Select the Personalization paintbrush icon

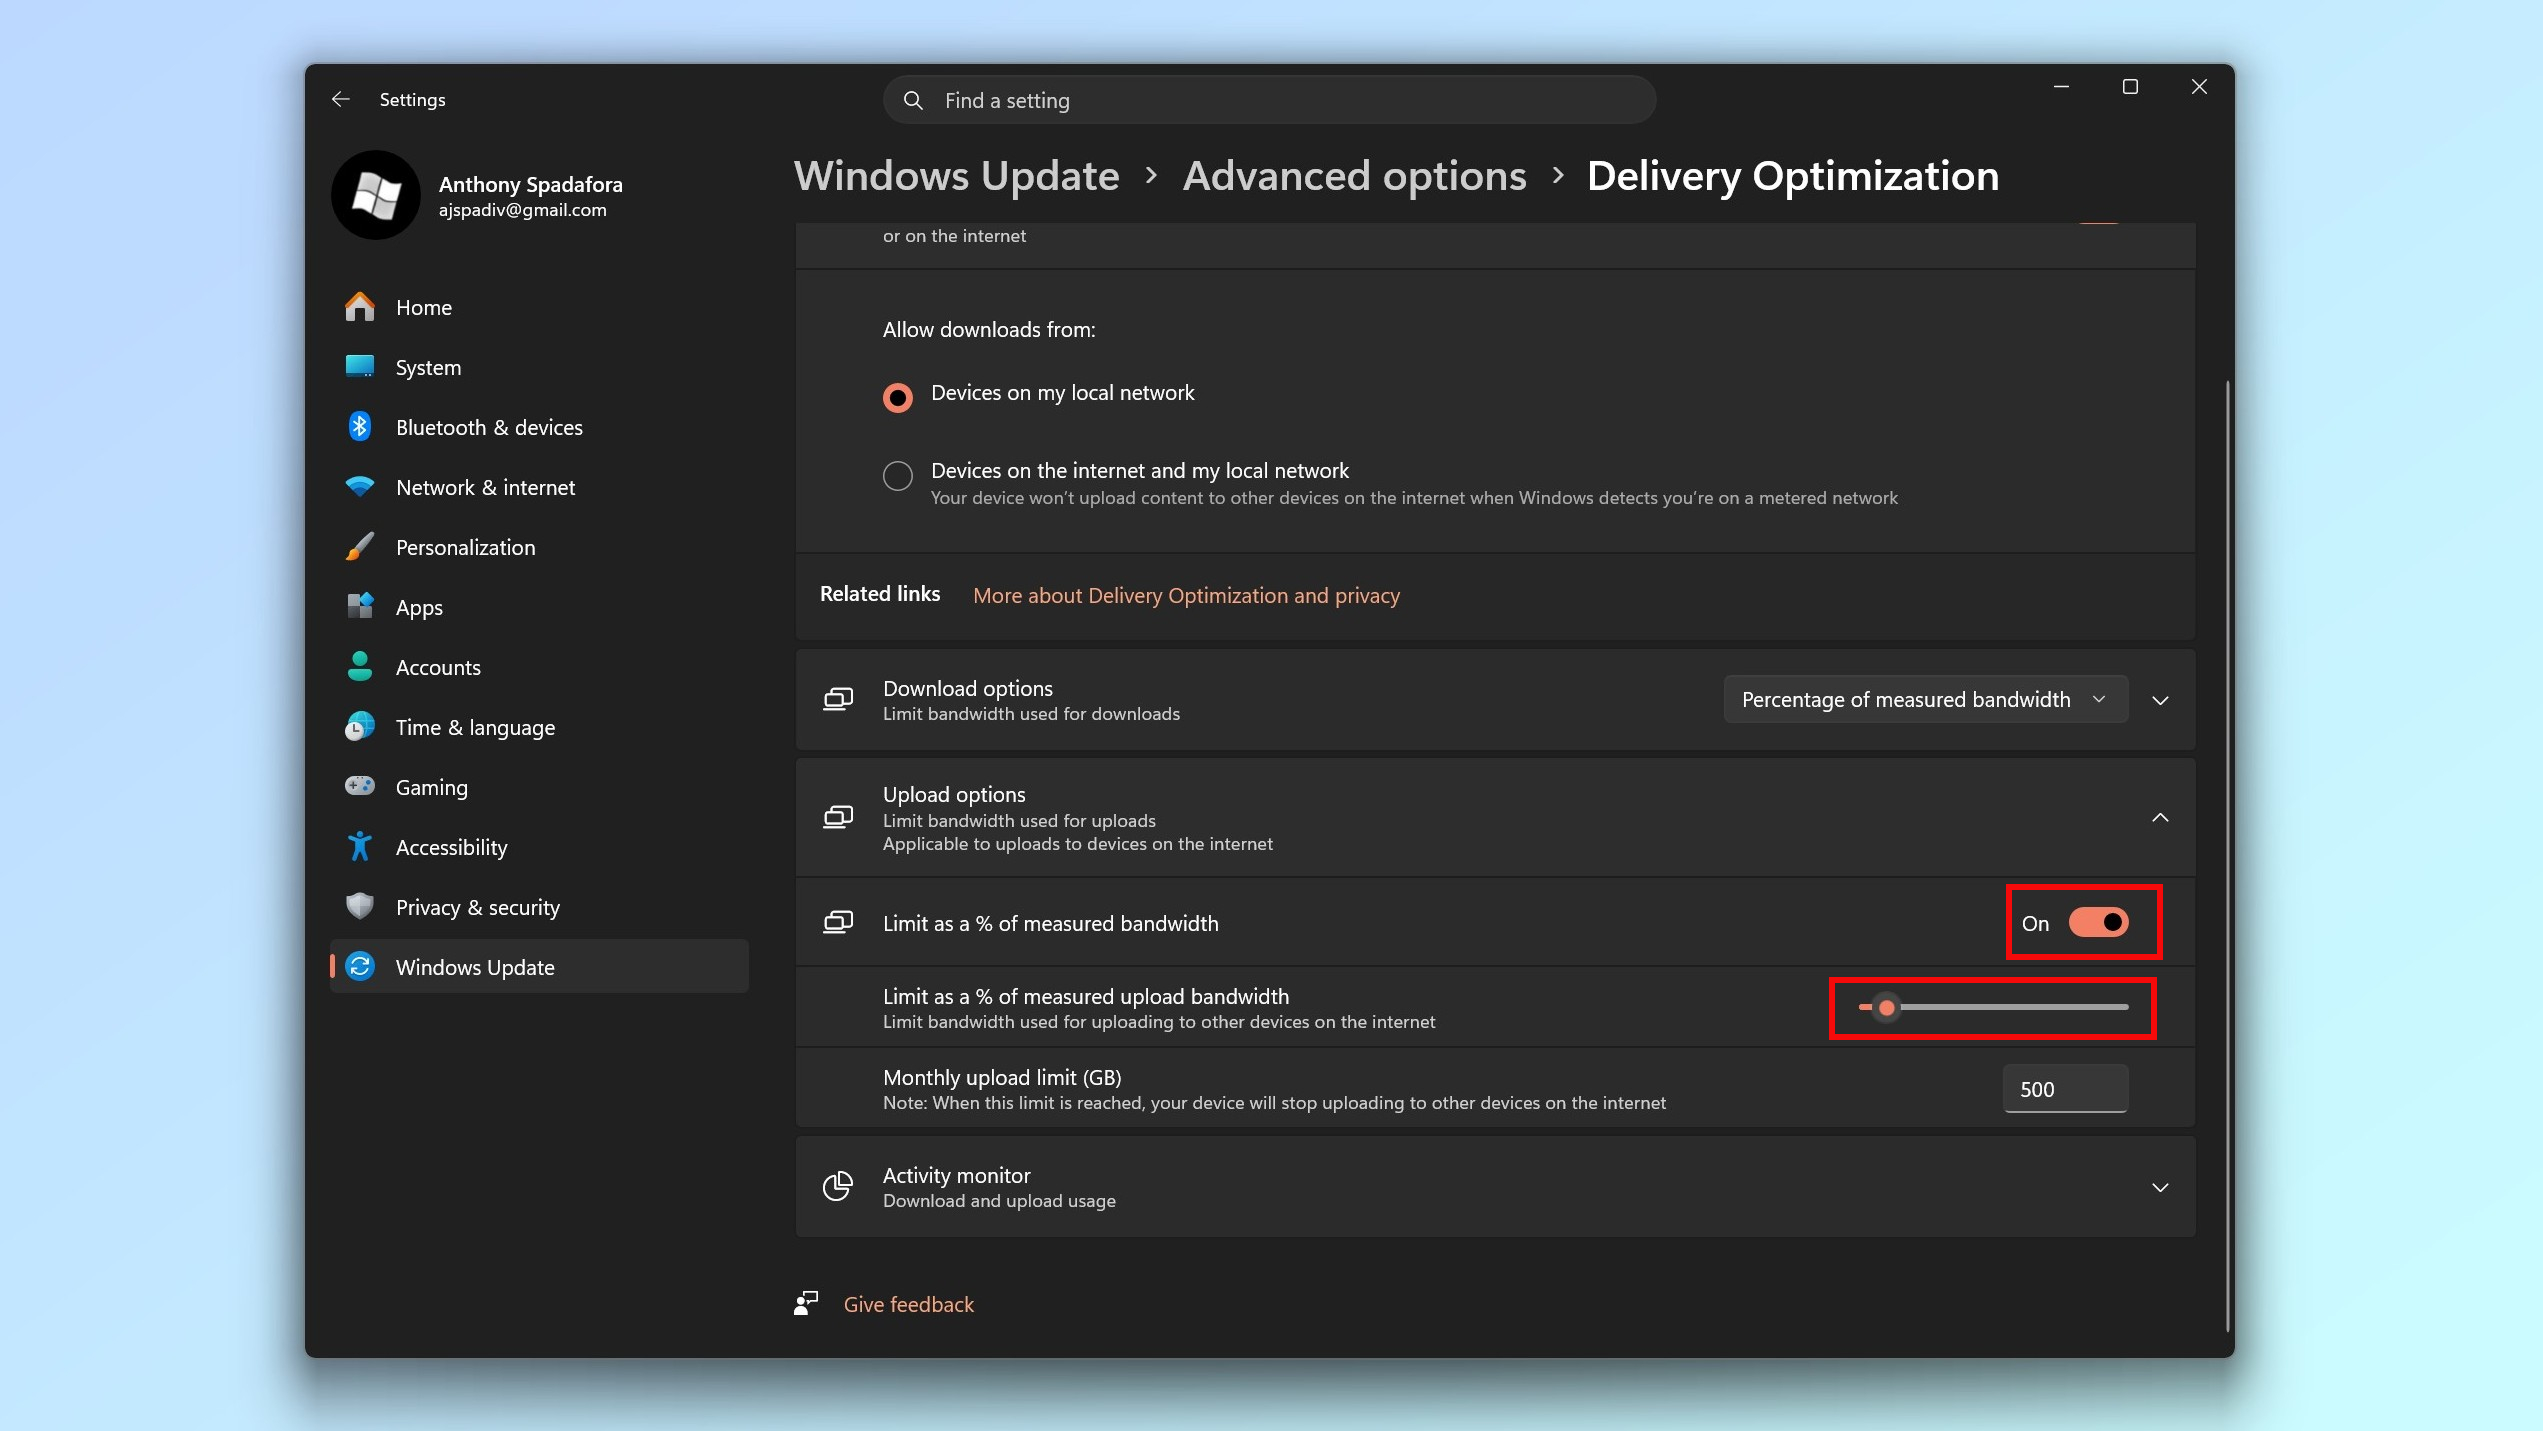pos(360,547)
